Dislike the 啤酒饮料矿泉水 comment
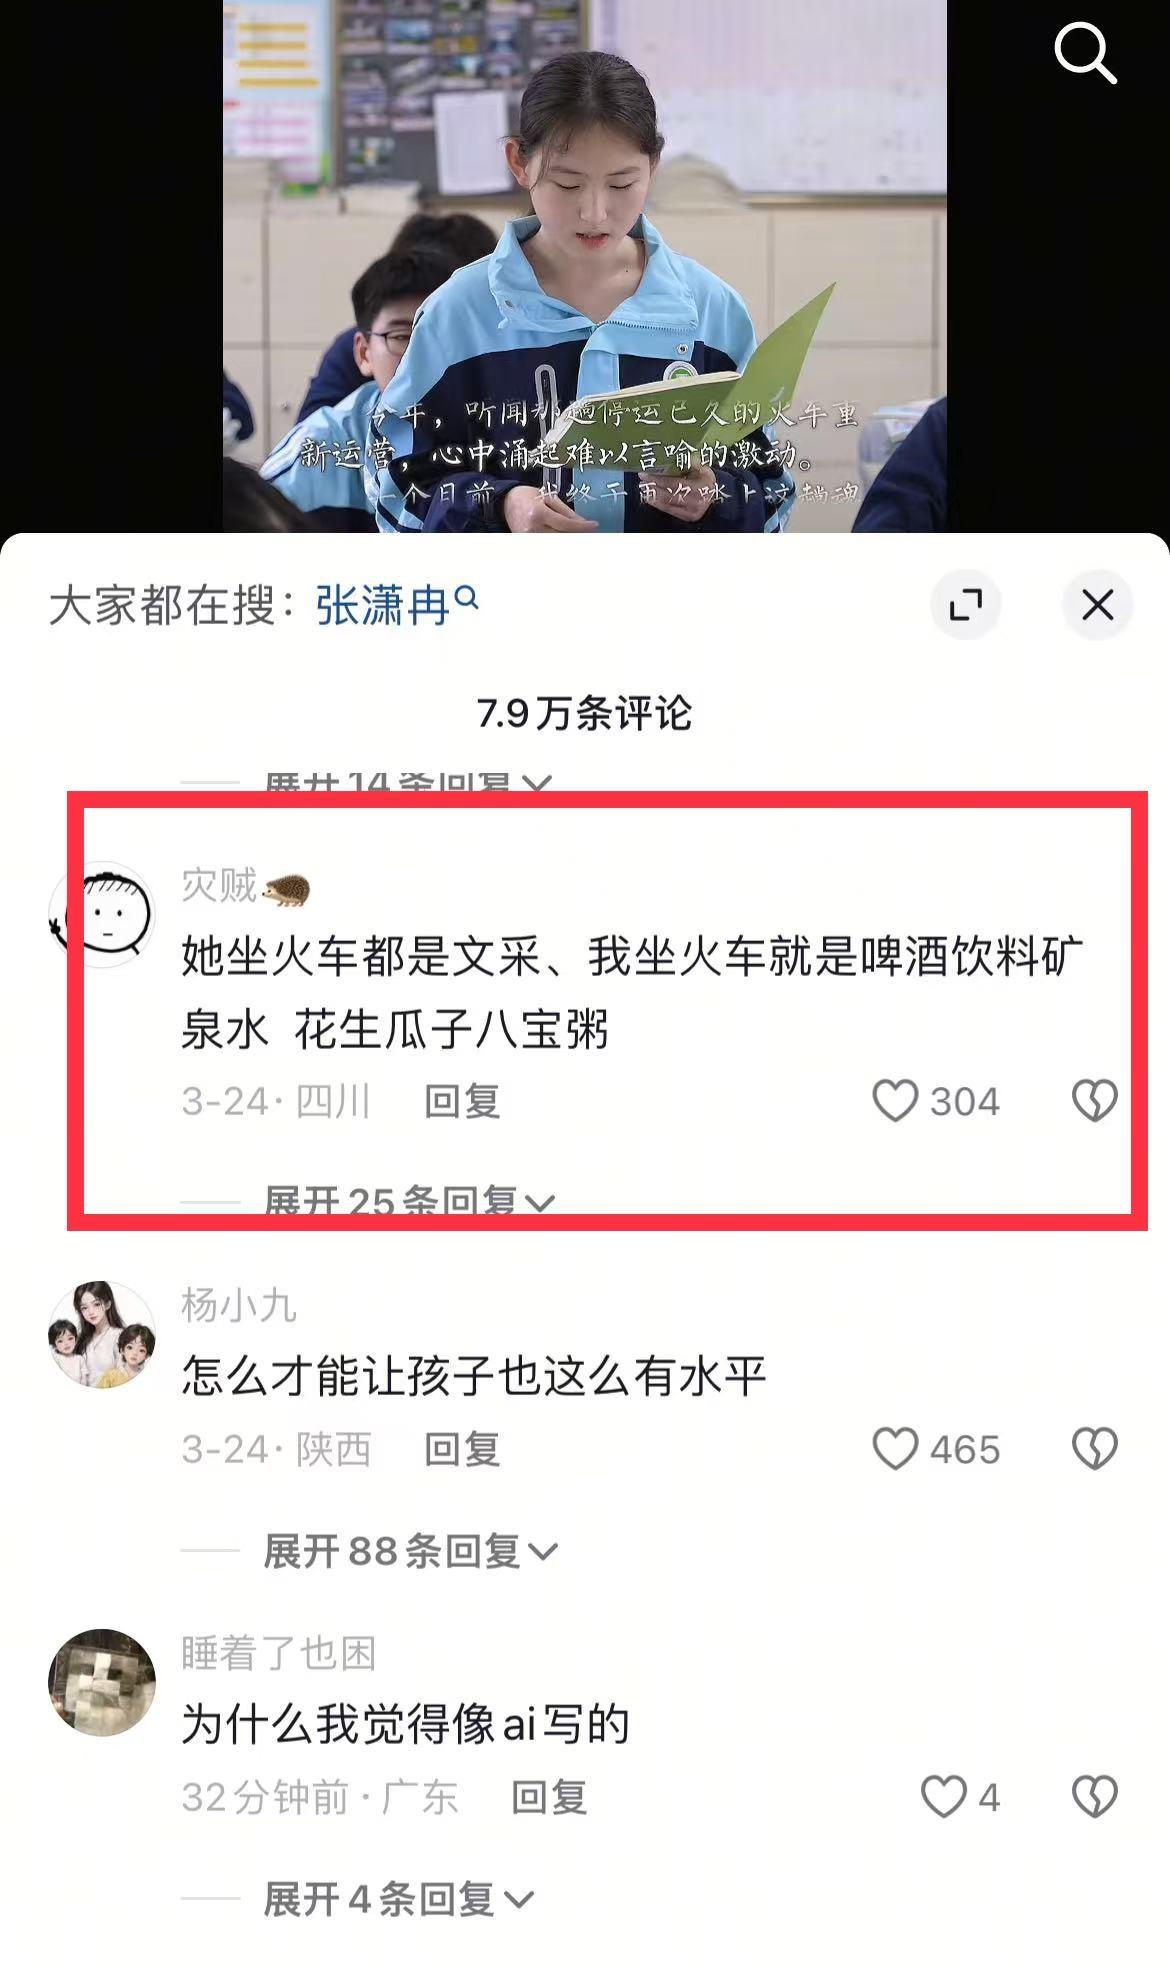1170x1970 pixels. 1095,1101
